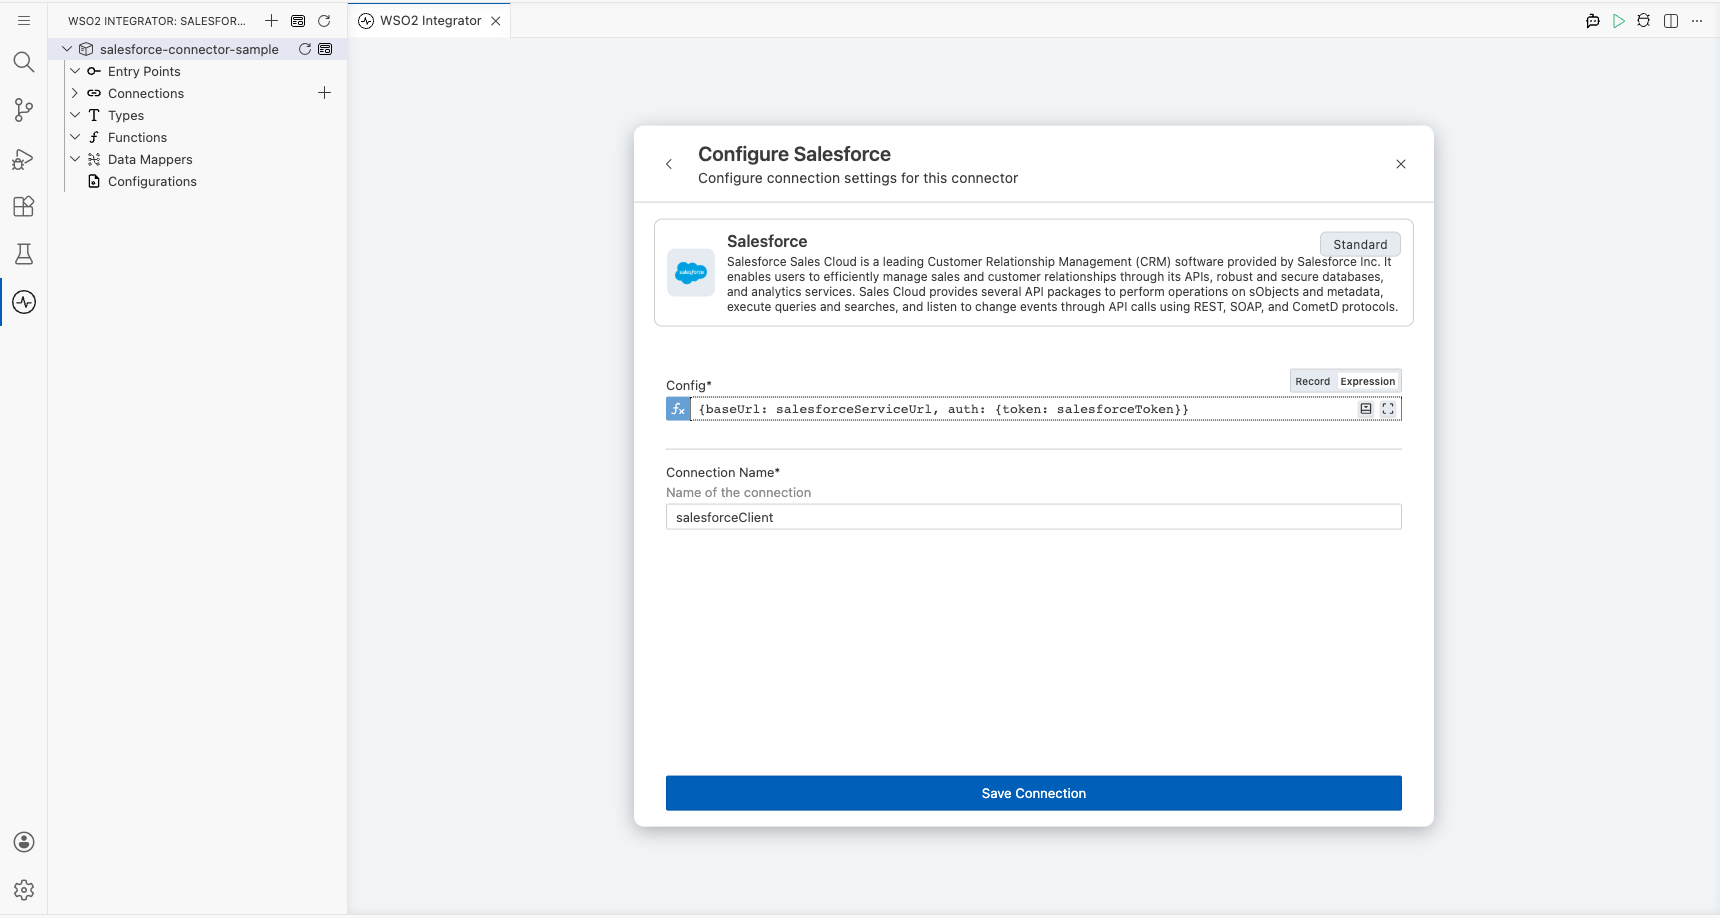Click 'Name of the connection' hint text
1720x918 pixels.
tap(738, 492)
